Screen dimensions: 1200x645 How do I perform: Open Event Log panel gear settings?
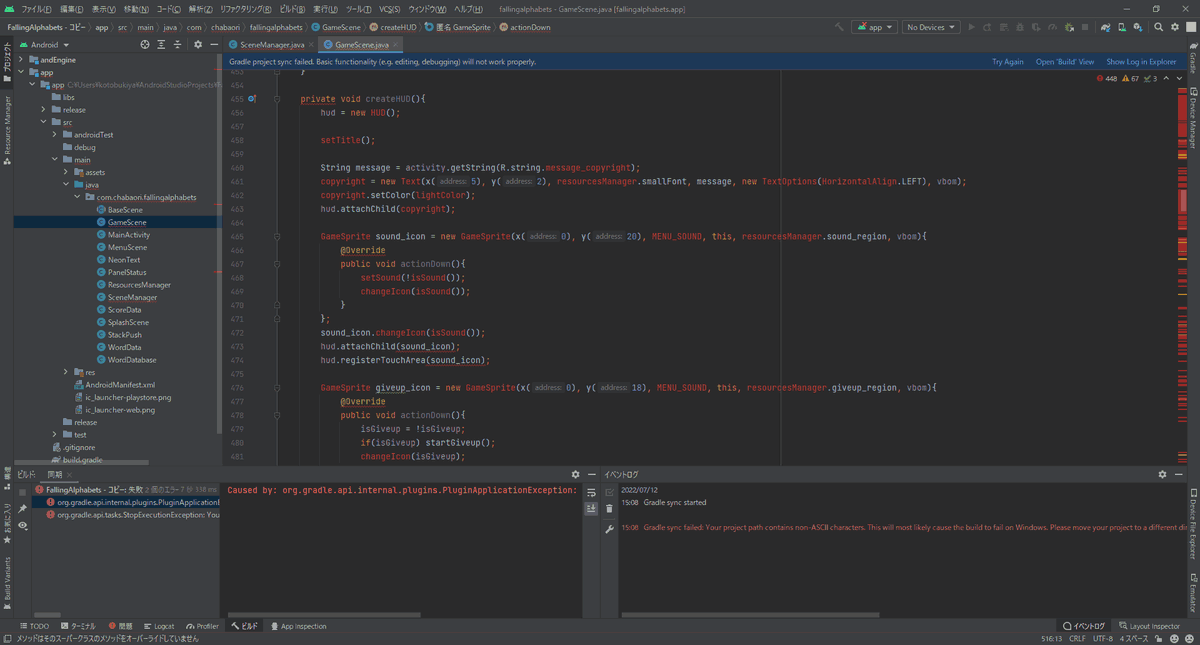coord(1162,474)
